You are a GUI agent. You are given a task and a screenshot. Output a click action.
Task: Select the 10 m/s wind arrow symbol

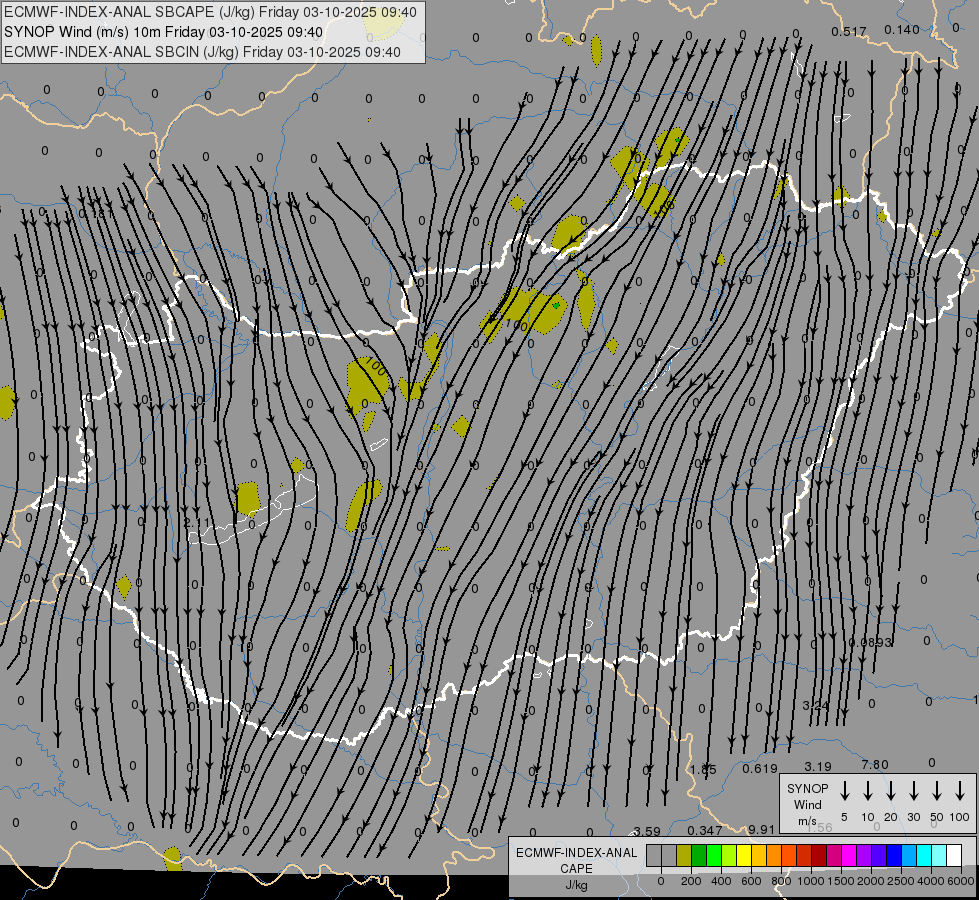[868, 791]
